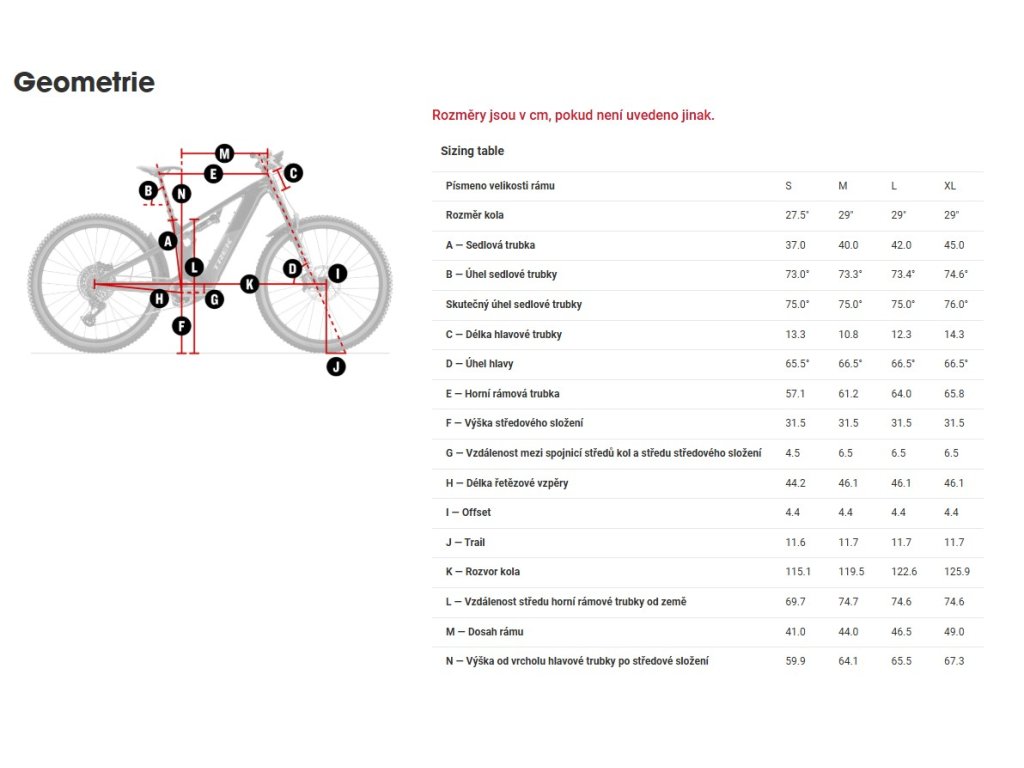Screen dimensions: 1024x768
Task: Select the L standover marker
Action: point(194,266)
